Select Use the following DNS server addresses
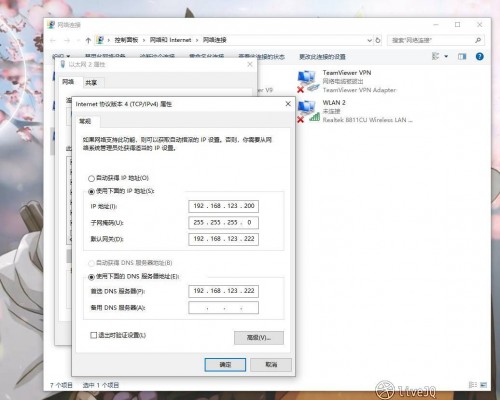 91,277
